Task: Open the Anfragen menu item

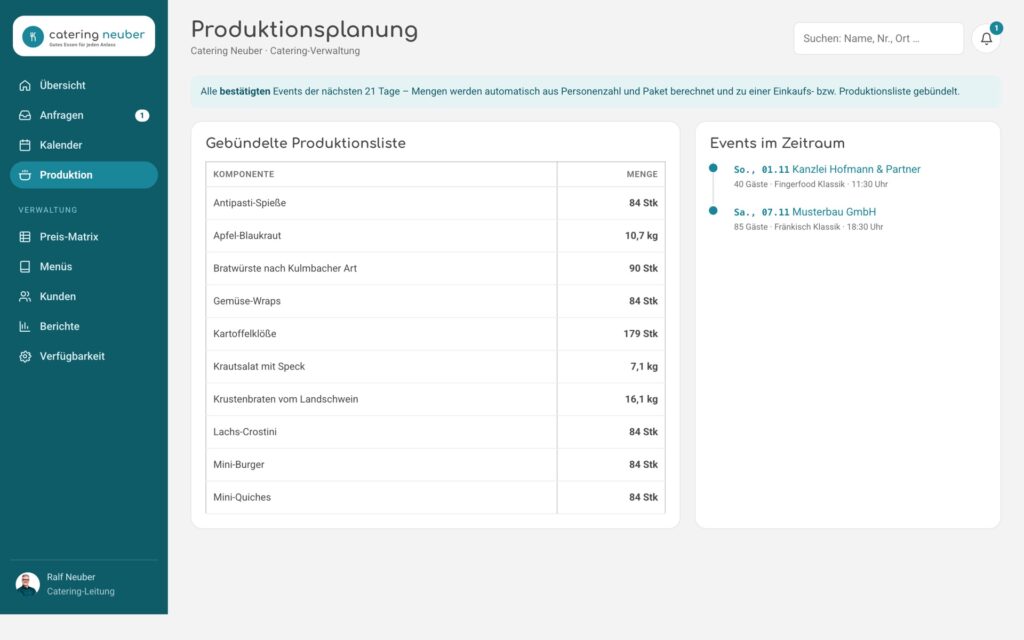Action: [x=84, y=116]
